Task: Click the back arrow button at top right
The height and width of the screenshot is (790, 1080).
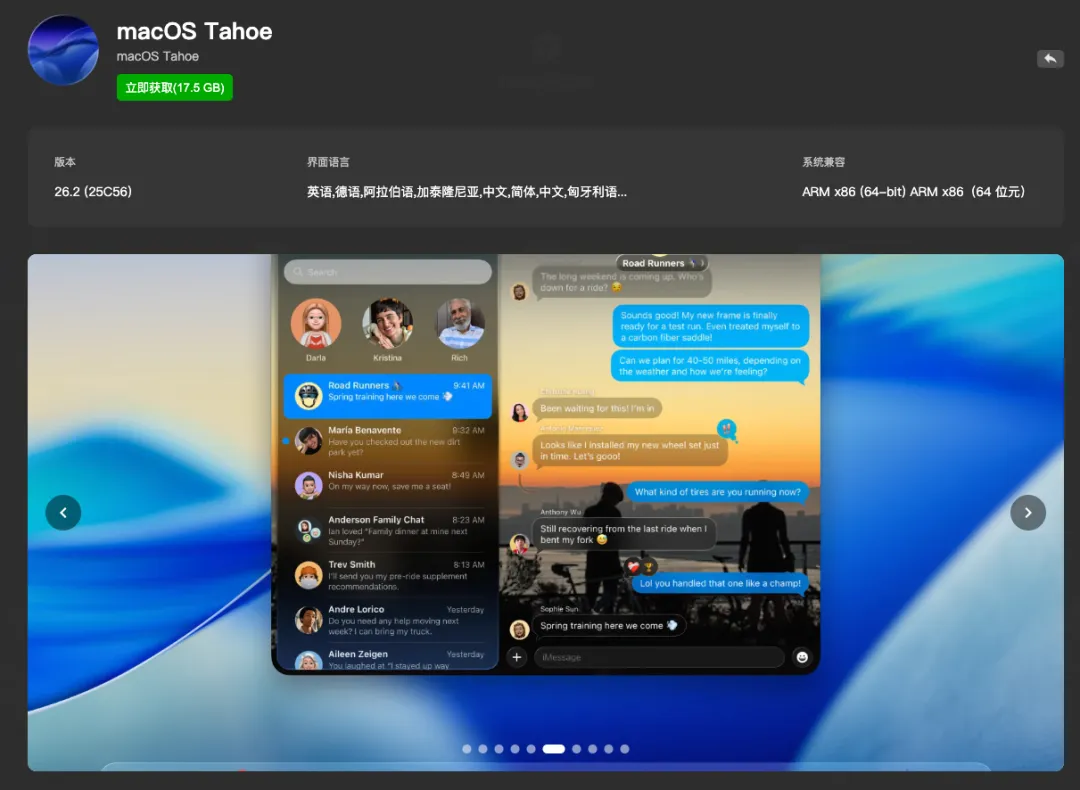Action: (1050, 59)
